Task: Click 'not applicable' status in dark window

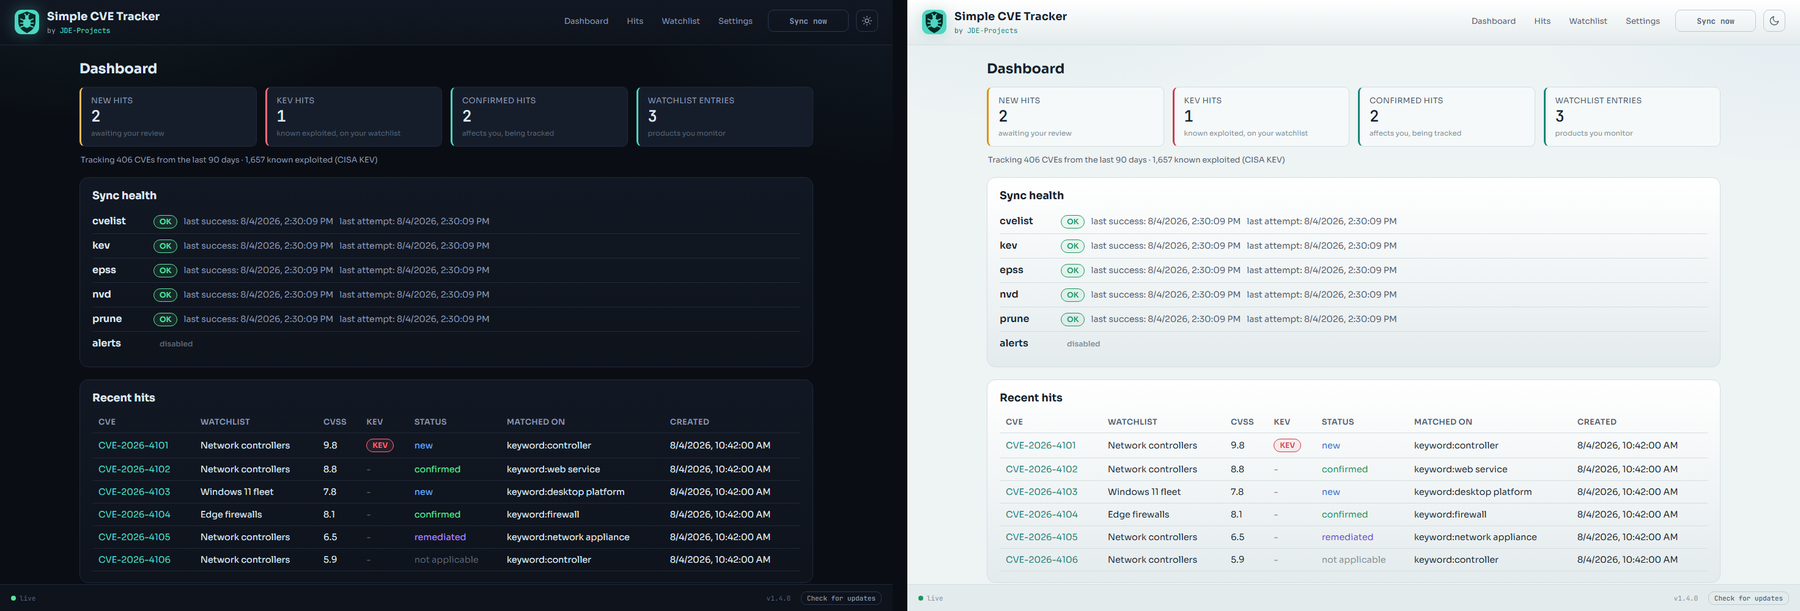Action: coord(446,560)
